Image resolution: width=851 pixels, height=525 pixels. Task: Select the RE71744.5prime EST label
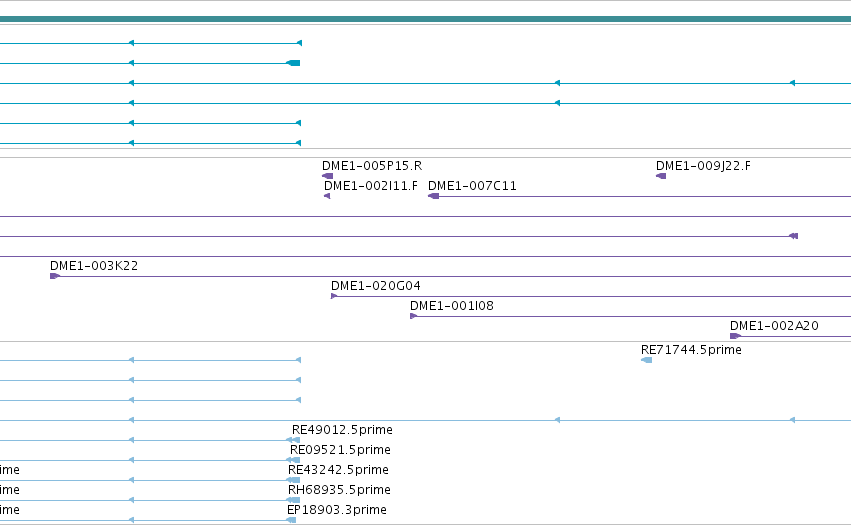point(691,350)
